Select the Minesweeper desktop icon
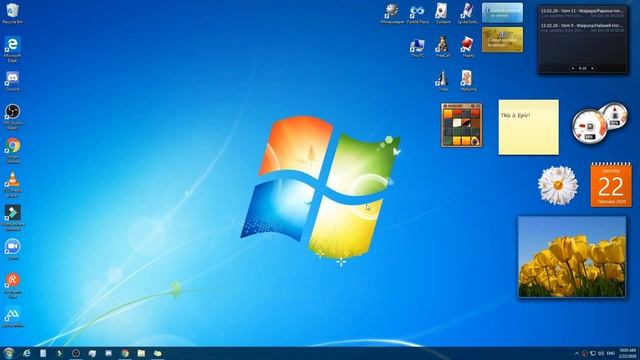 point(392,13)
